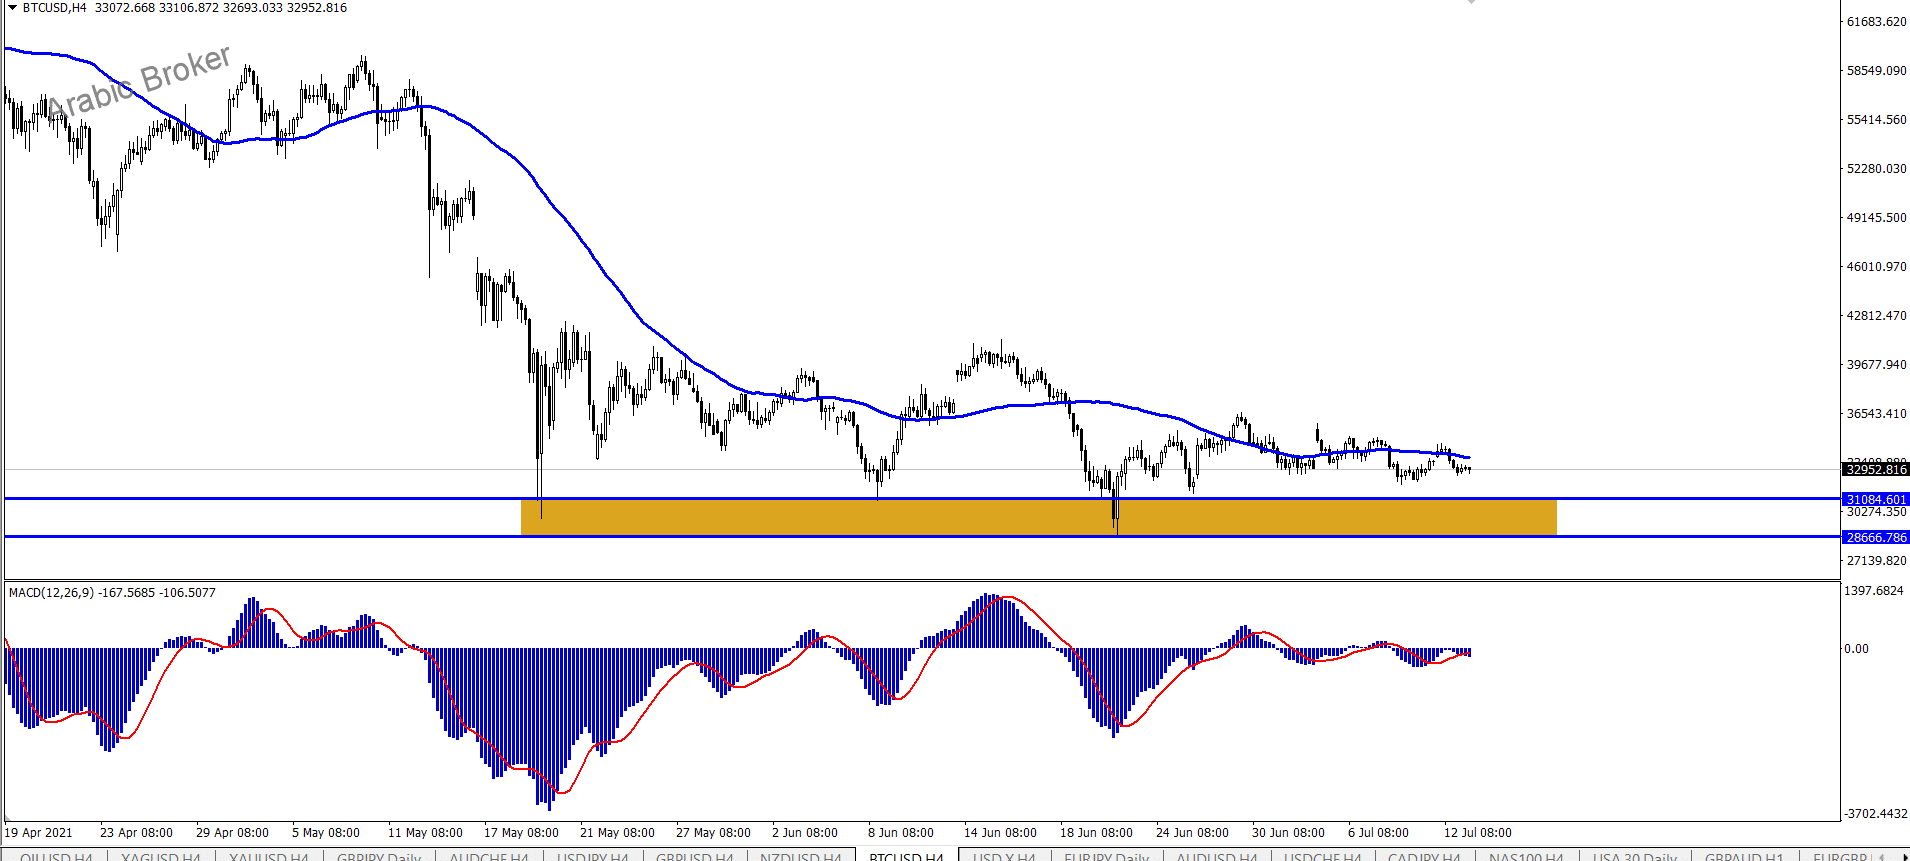
Task: Click the 36543.410 price scale value
Action: coord(1876,413)
